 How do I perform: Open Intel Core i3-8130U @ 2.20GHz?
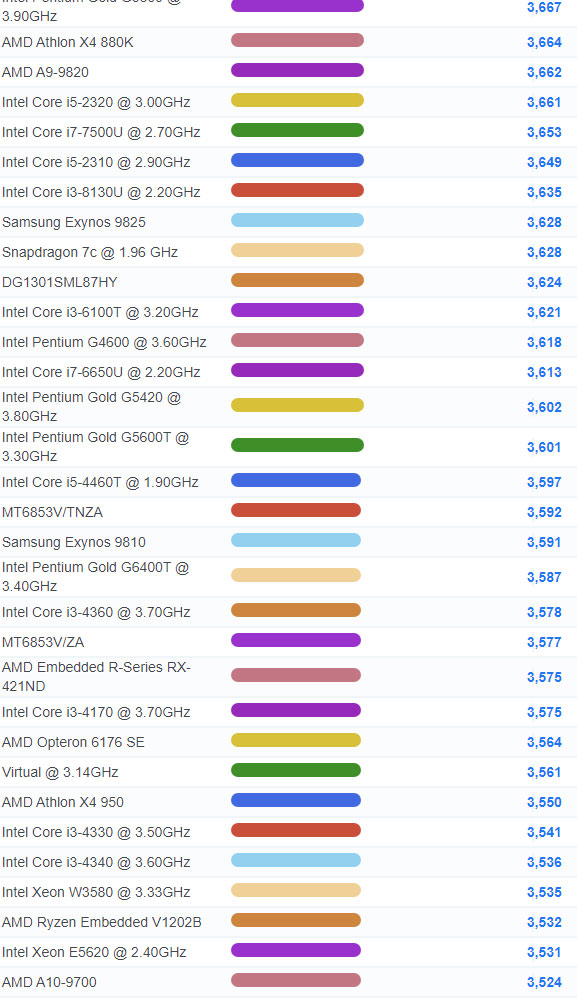click(x=101, y=192)
